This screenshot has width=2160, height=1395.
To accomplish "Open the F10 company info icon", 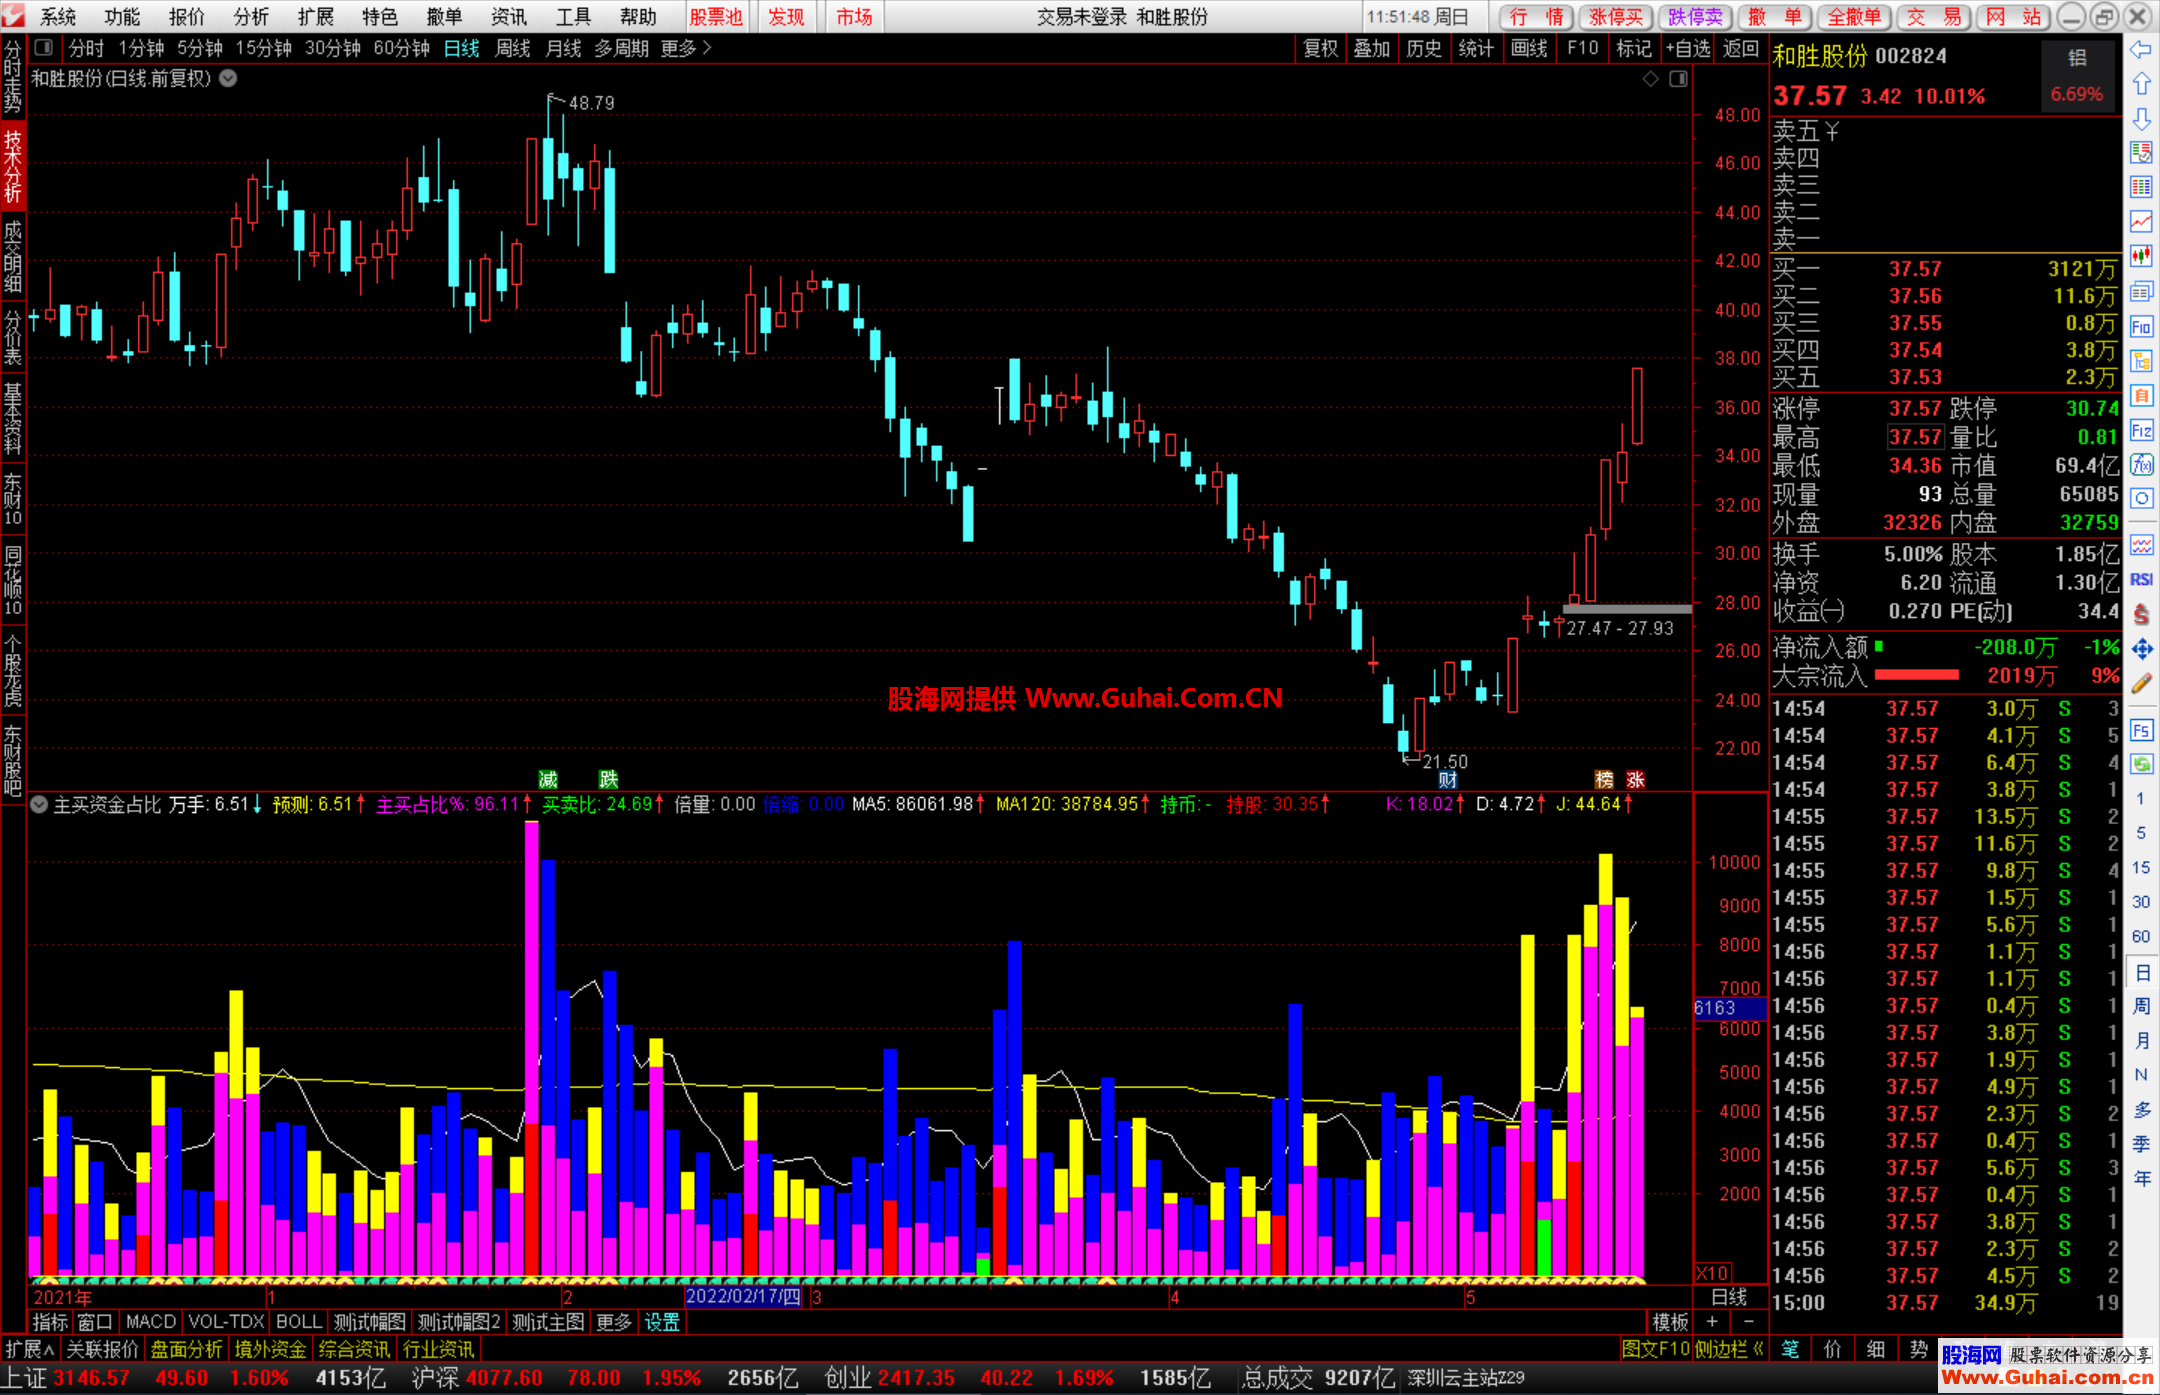I will point(2141,327).
